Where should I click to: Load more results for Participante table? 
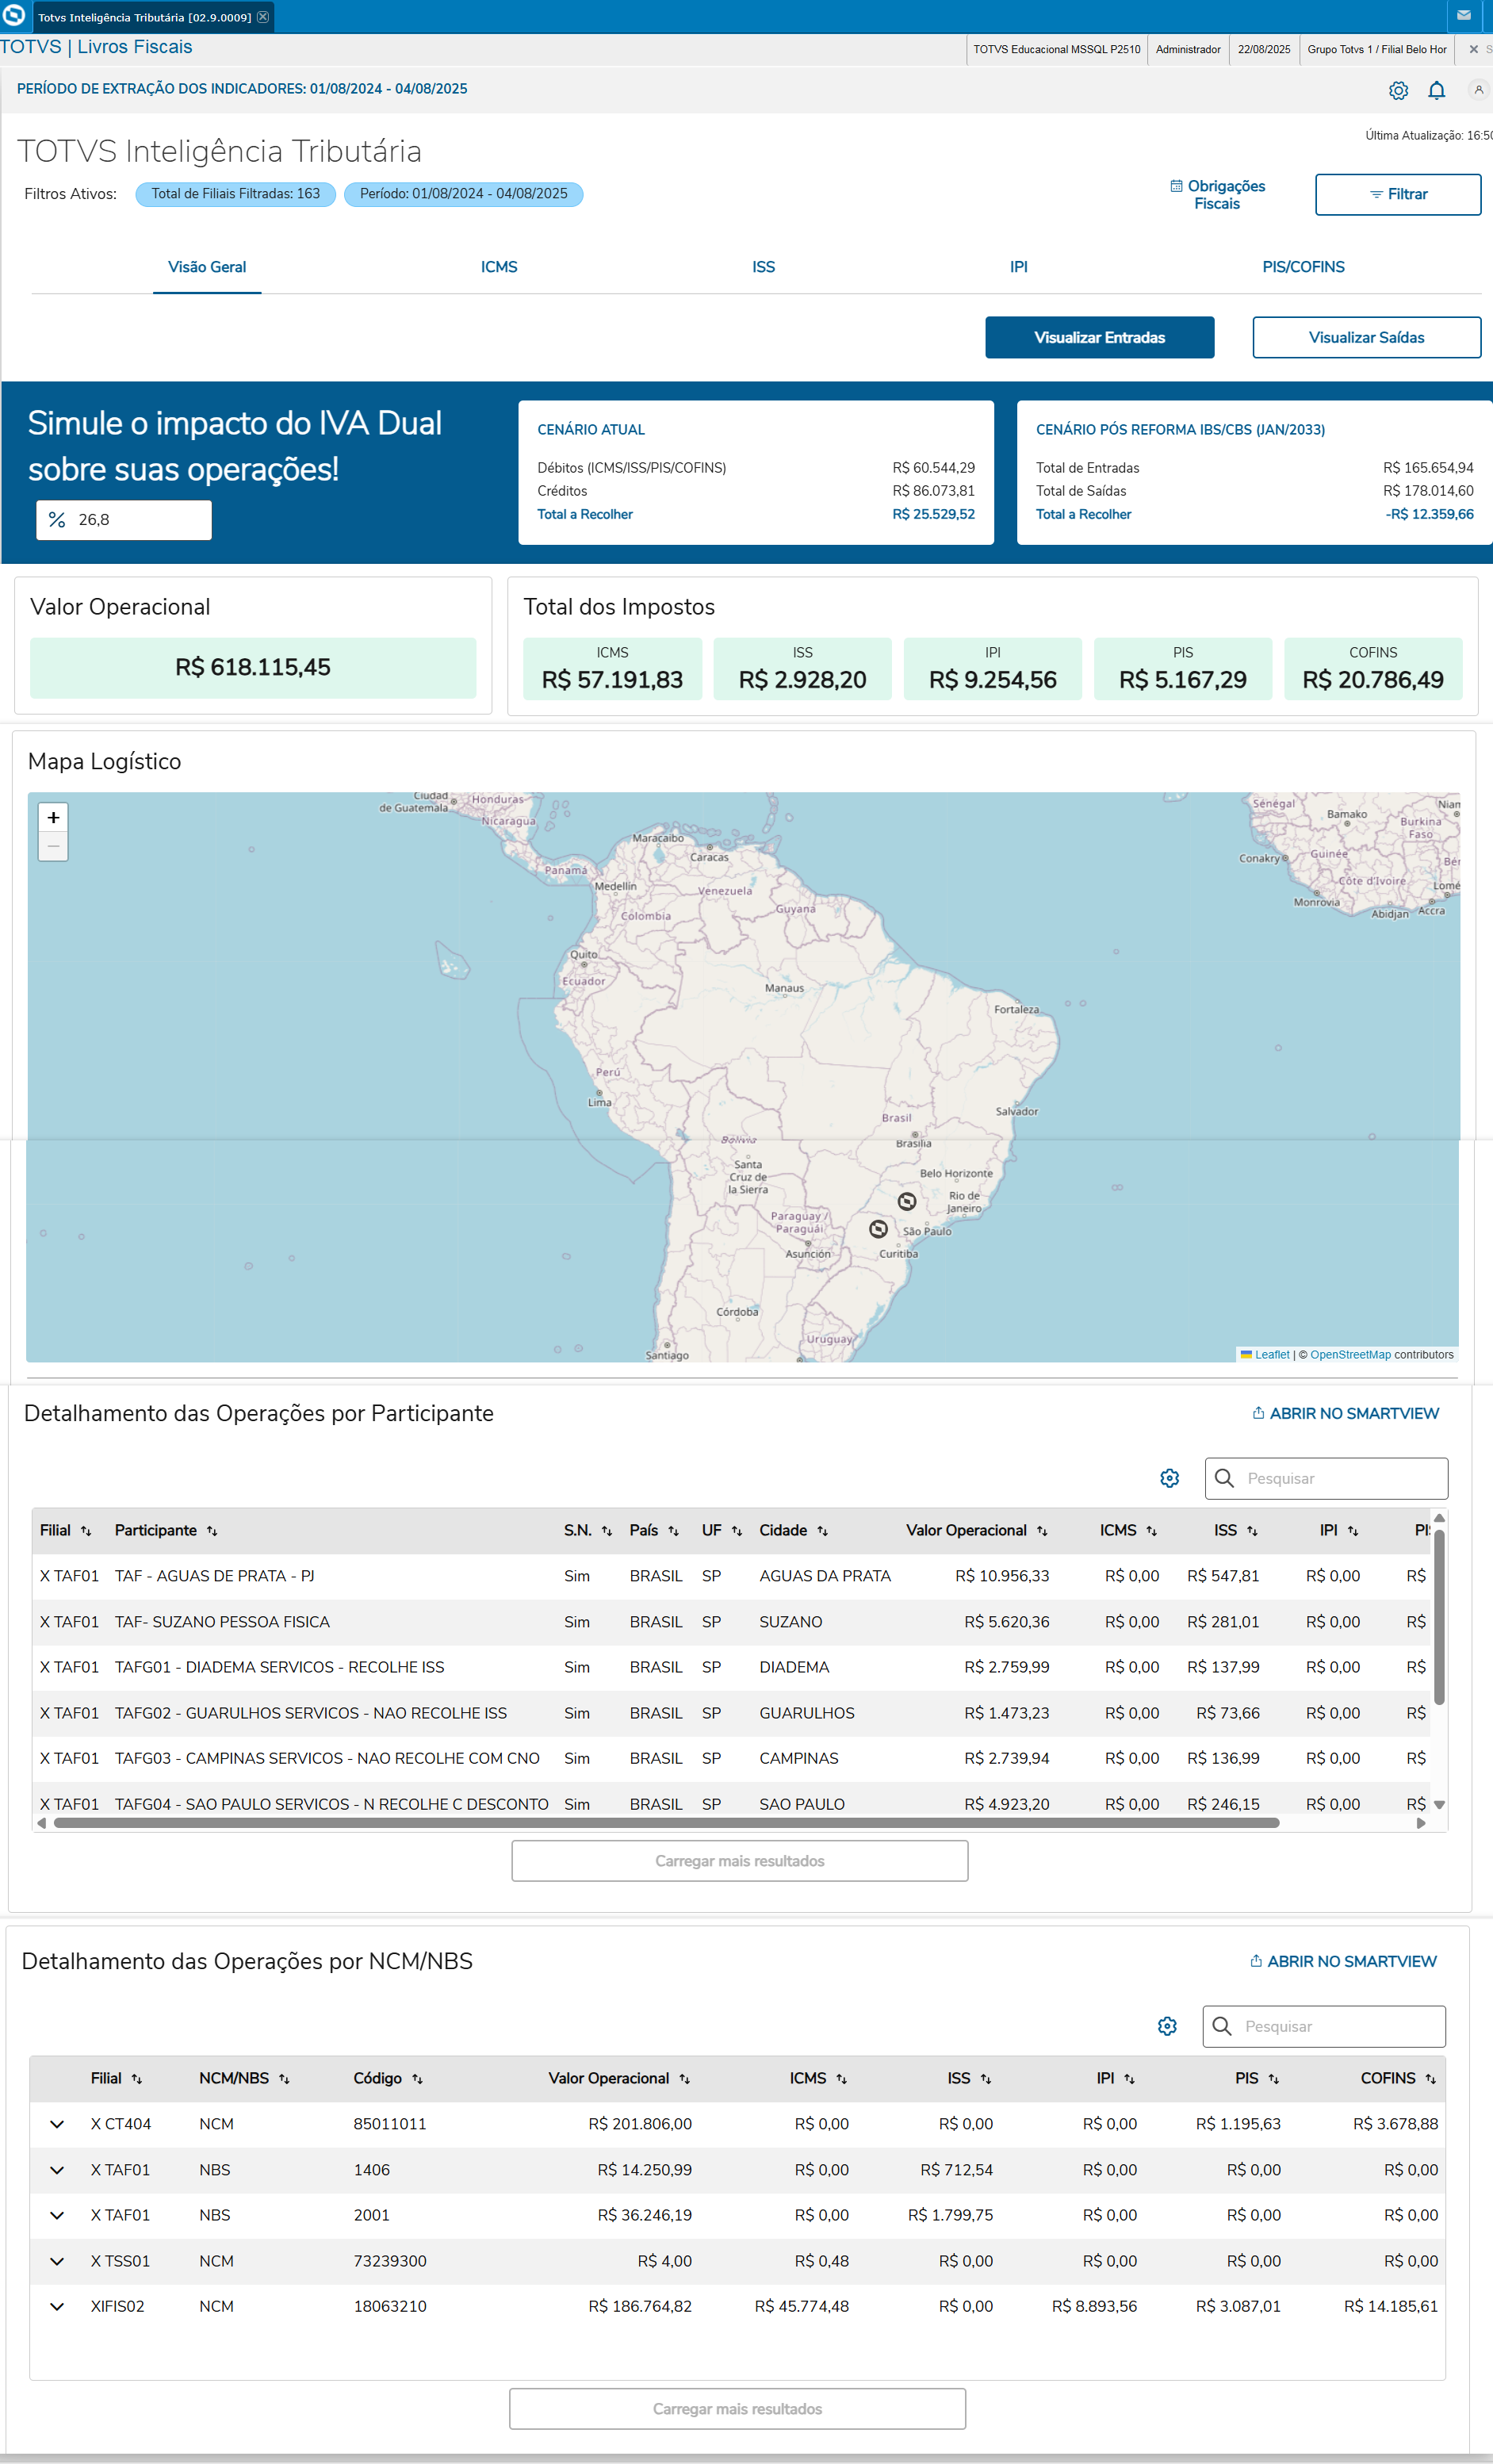pos(740,1861)
